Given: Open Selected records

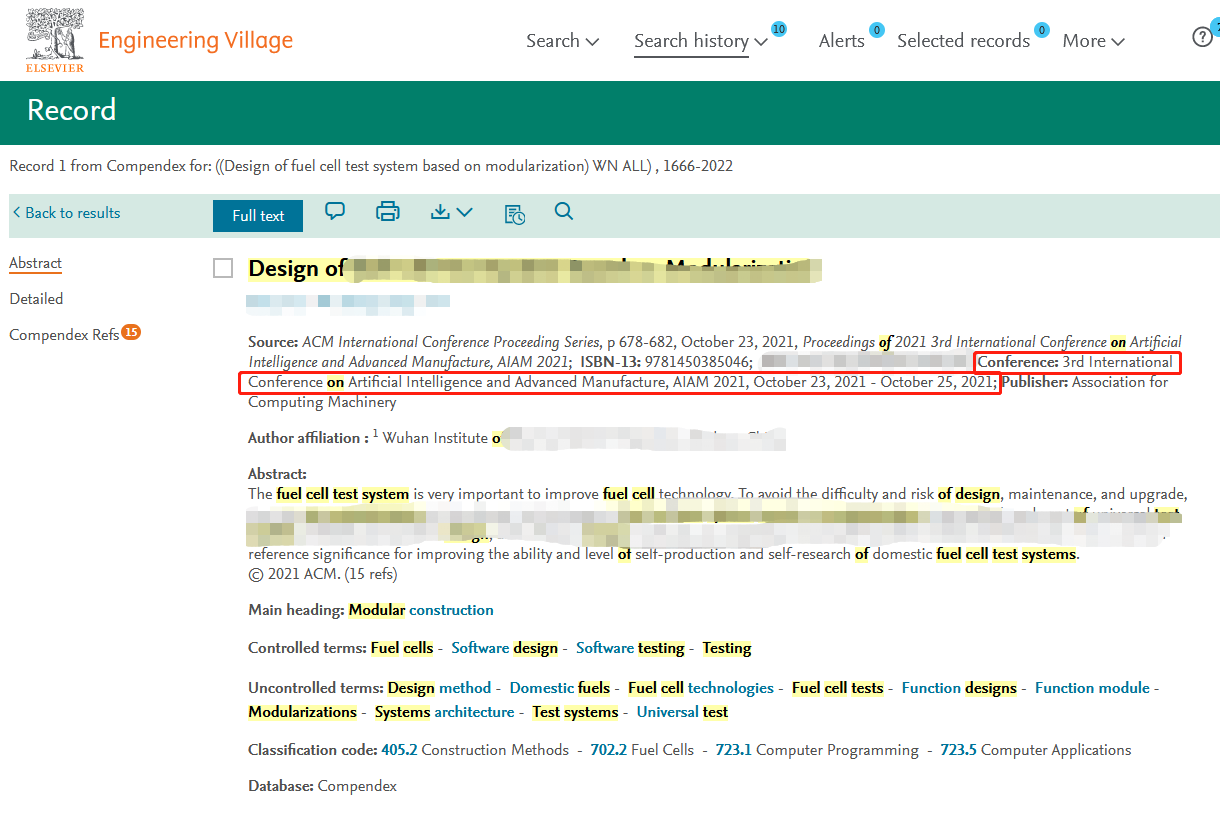Looking at the screenshot, I should pos(963,40).
